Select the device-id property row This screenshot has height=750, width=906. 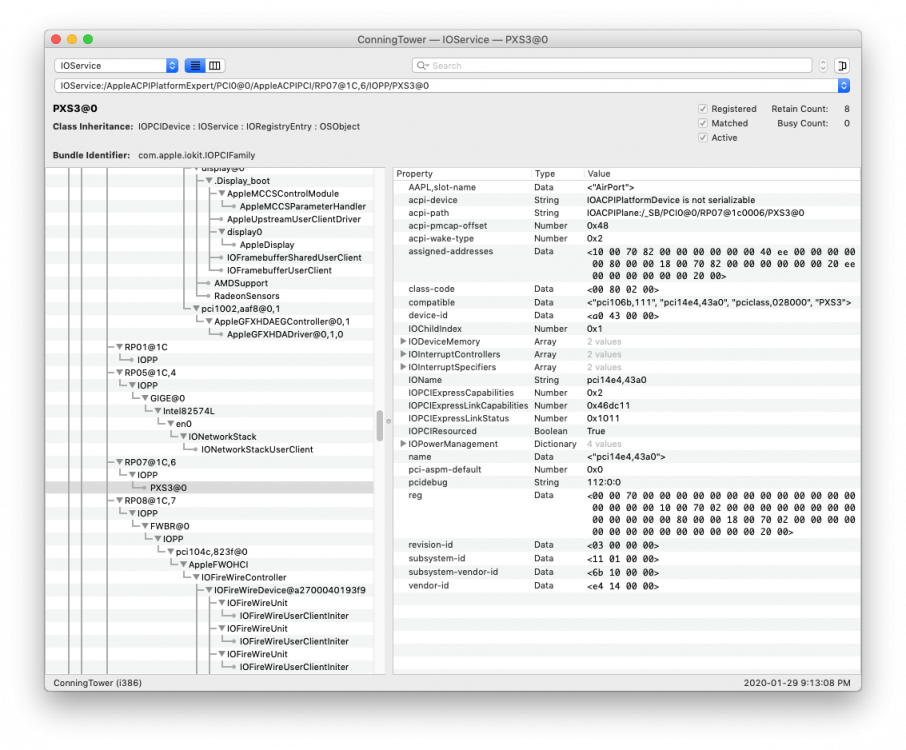pyautogui.click(x=626, y=315)
